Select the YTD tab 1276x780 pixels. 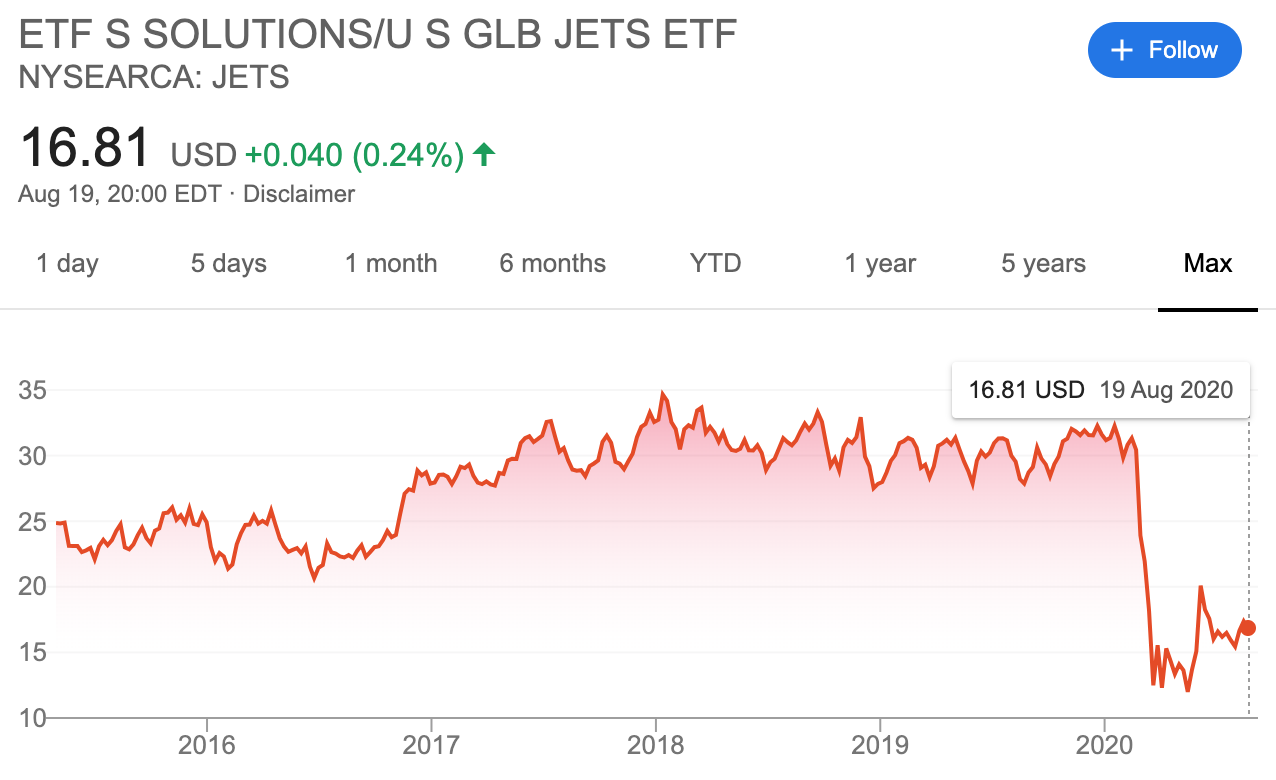click(x=715, y=263)
